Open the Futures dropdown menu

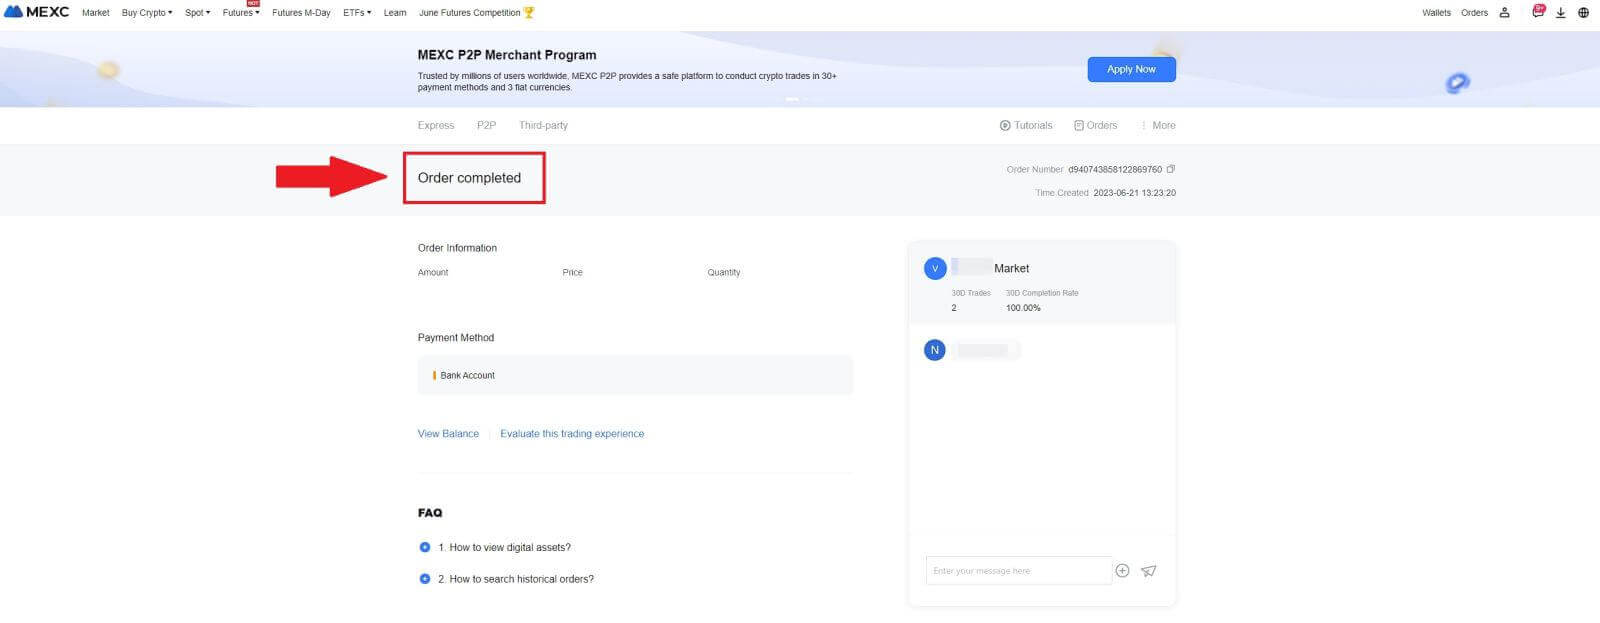(240, 13)
